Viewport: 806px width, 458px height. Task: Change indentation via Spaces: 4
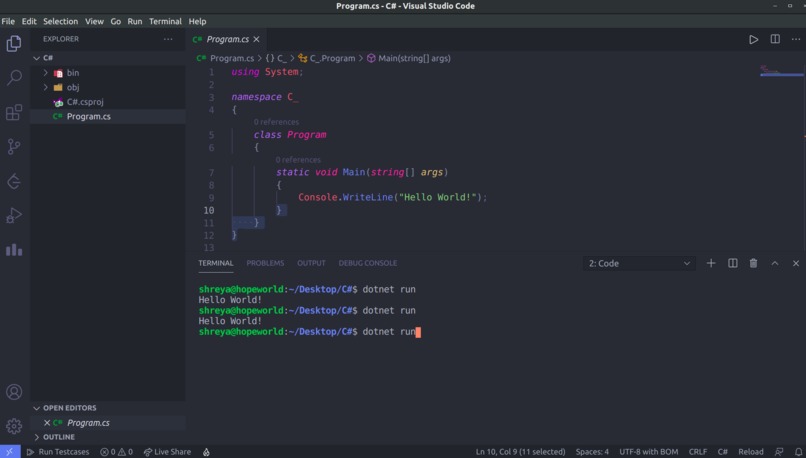click(x=592, y=452)
